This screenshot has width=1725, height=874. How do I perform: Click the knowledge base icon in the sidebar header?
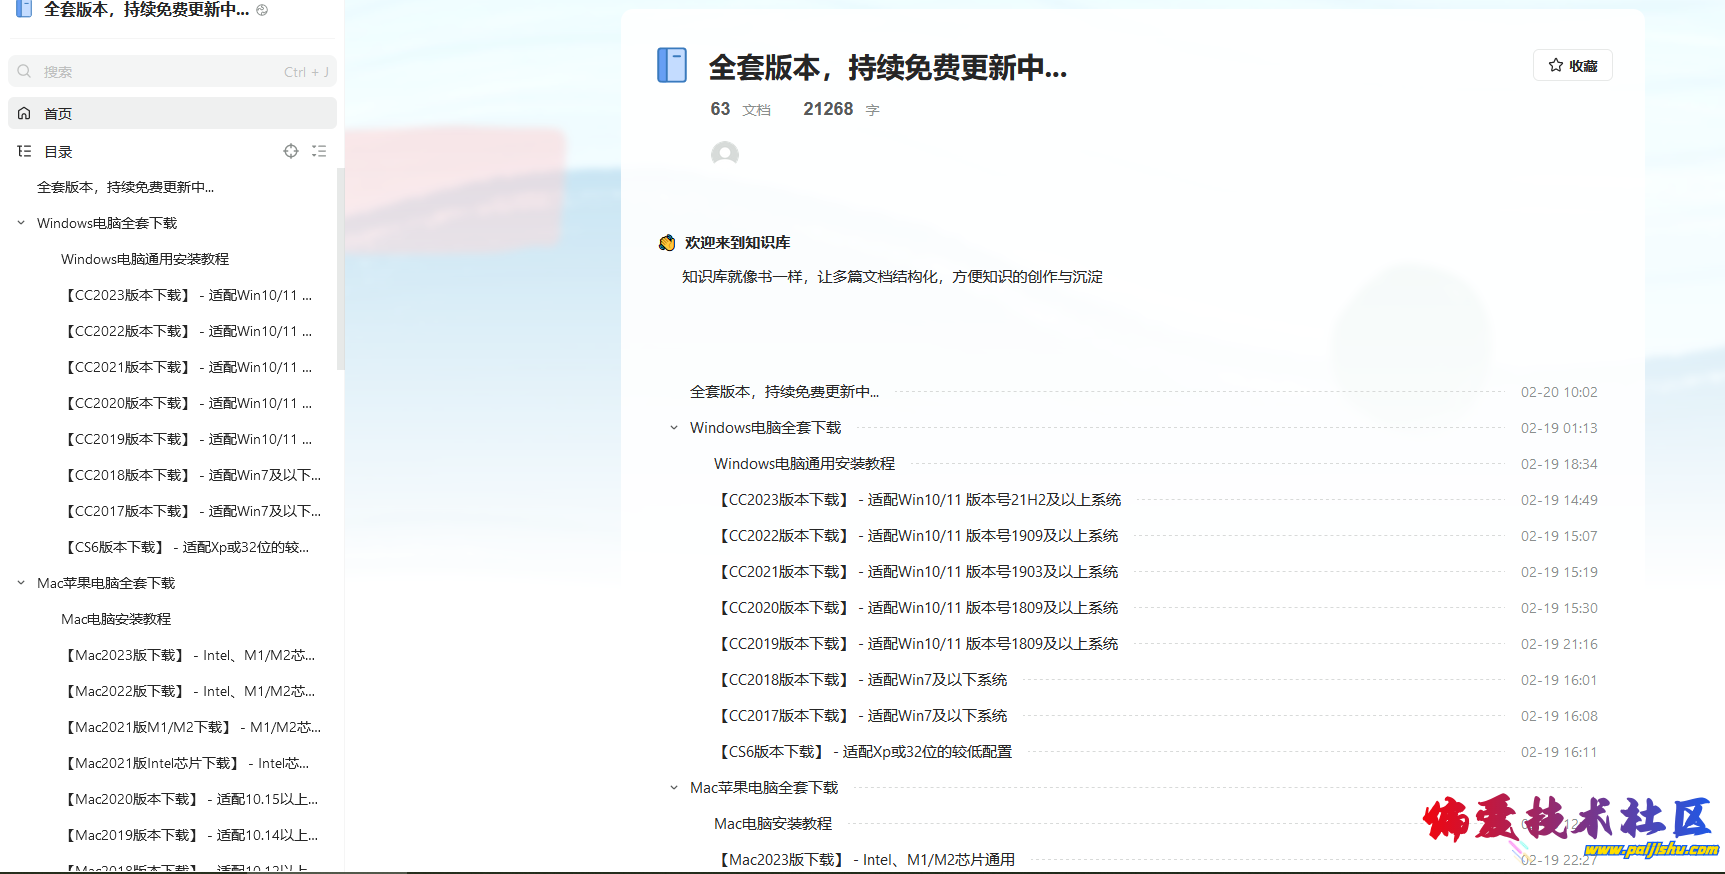click(x=24, y=9)
